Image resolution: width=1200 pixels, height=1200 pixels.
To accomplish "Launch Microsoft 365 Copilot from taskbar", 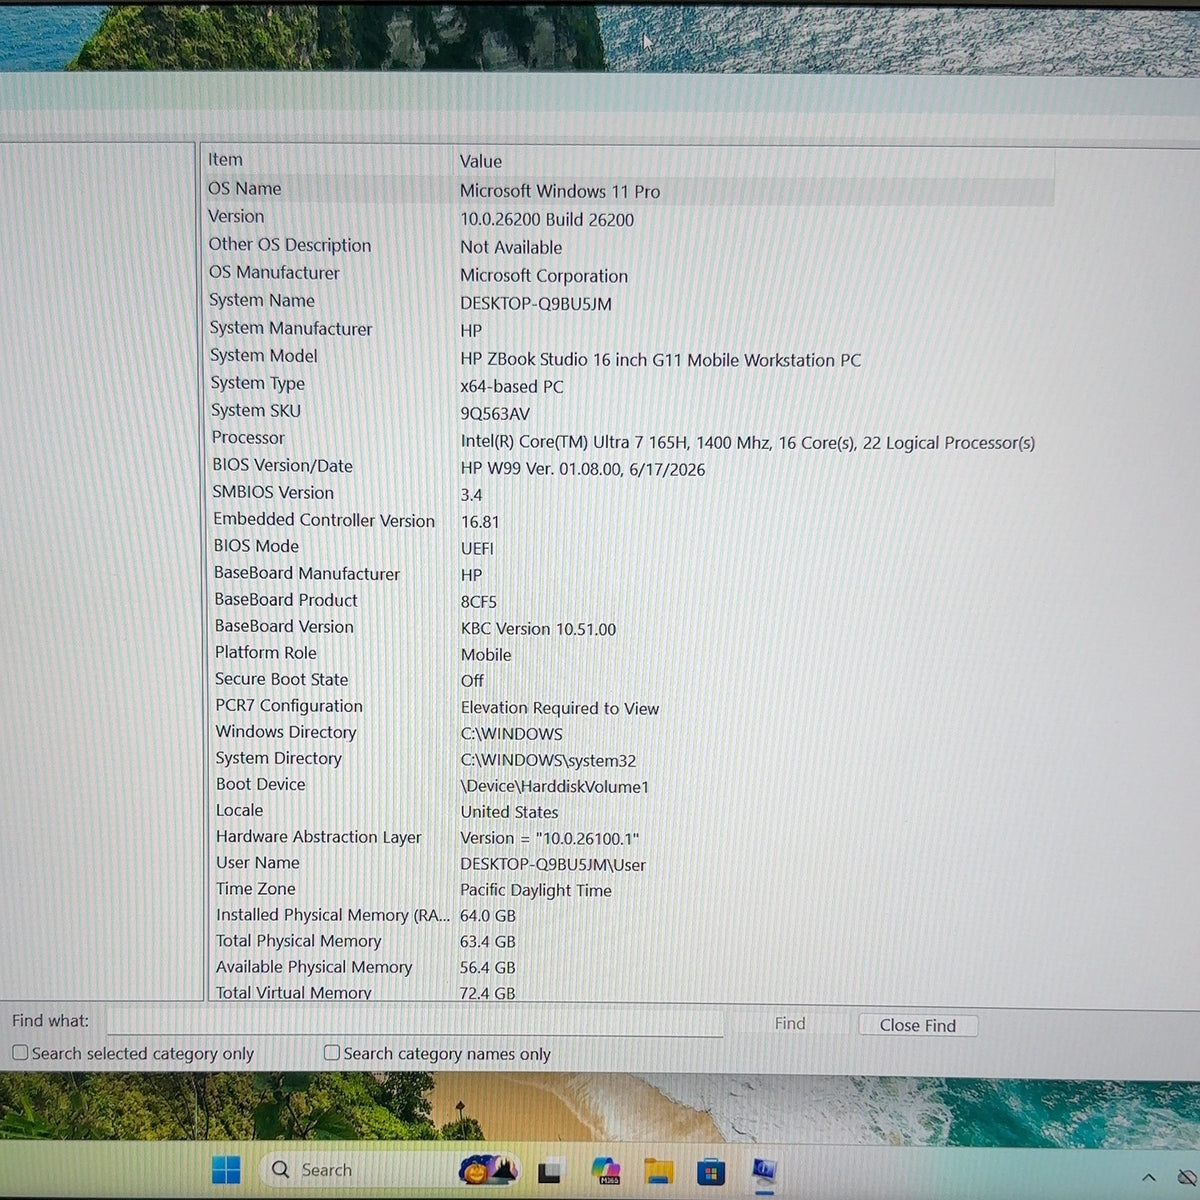I will [606, 1170].
